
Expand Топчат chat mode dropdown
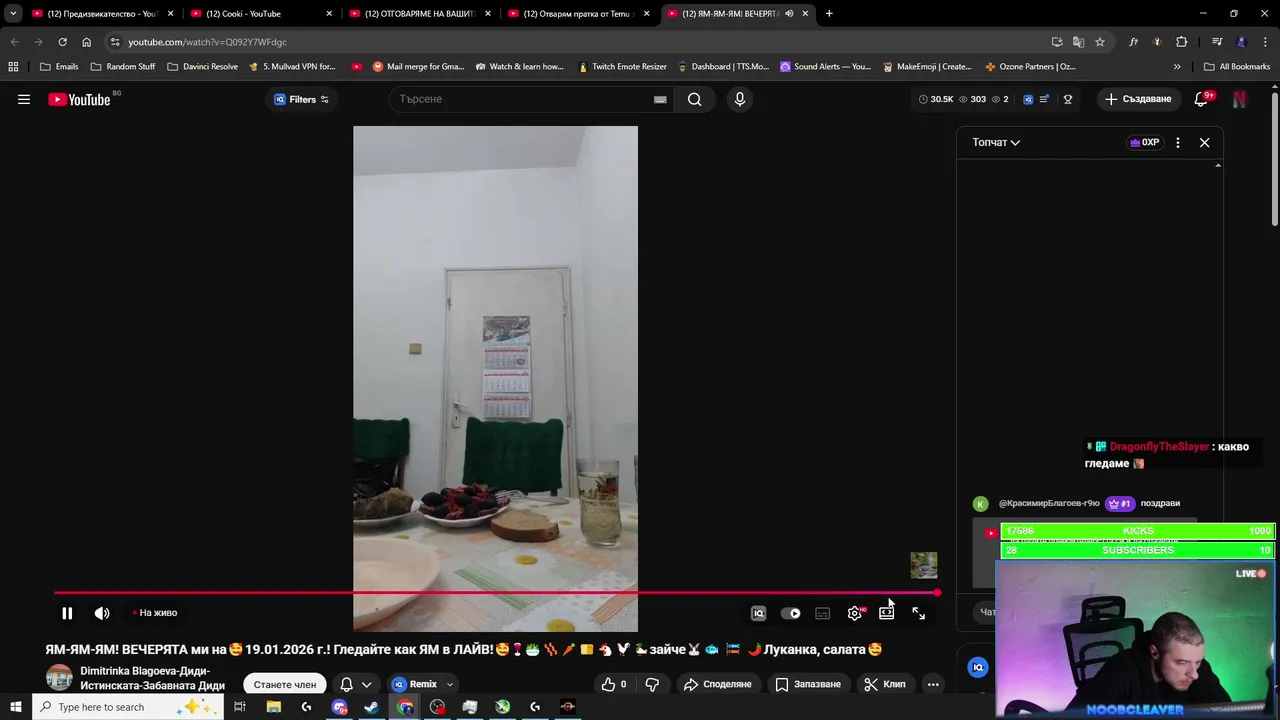pyautogui.click(x=996, y=142)
